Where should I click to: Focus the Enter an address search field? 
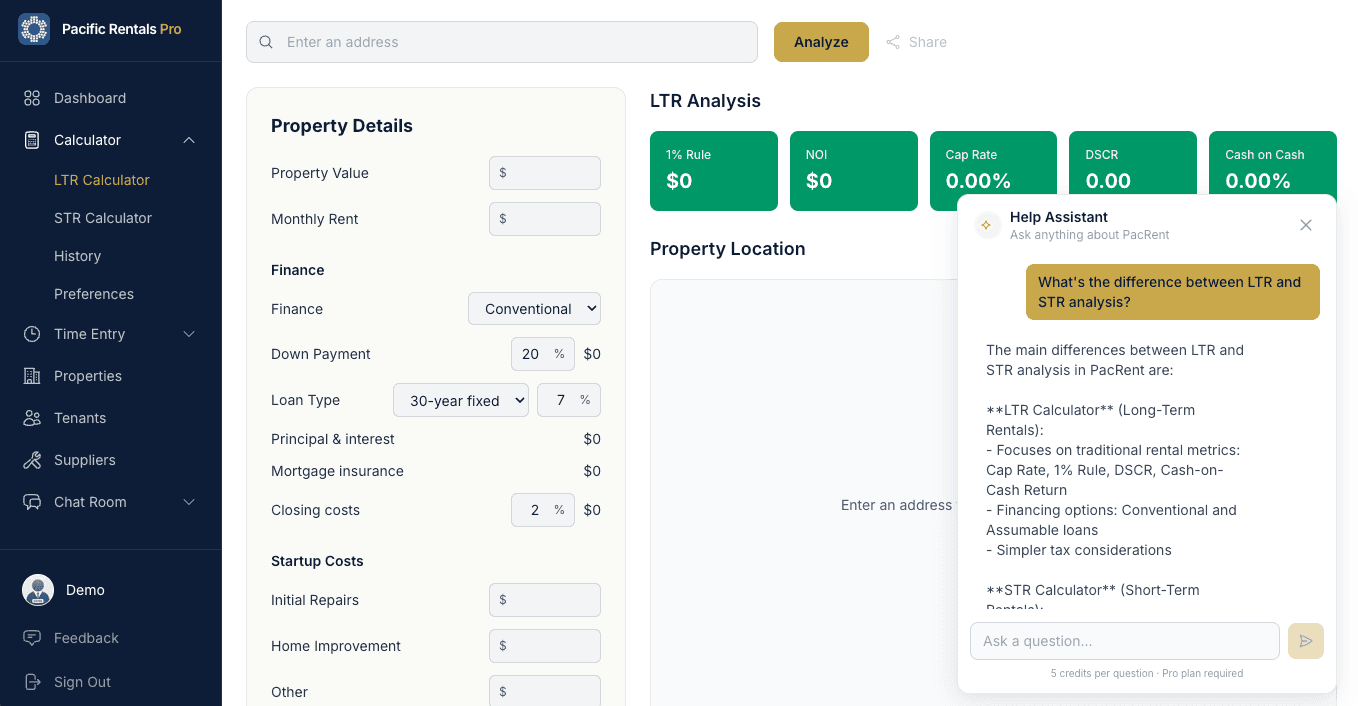coord(502,42)
